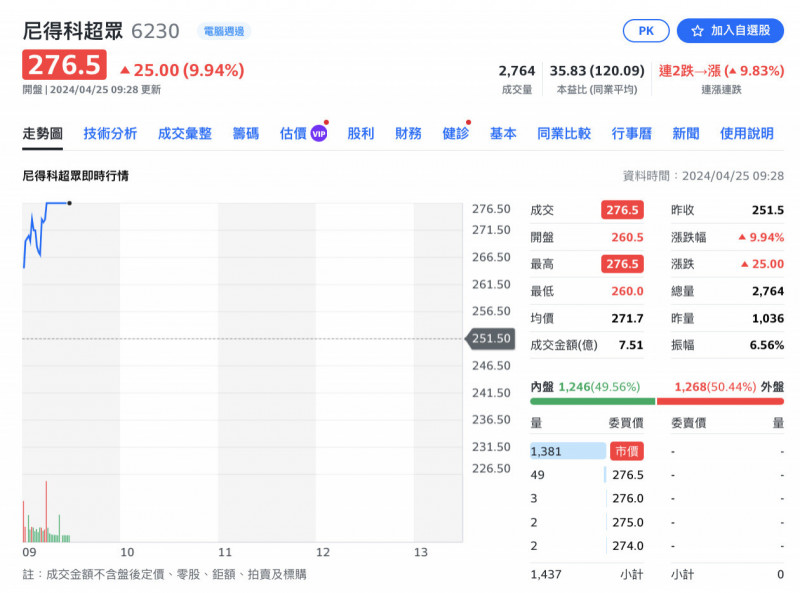Click the 最高 276.5 highlighted value
Screen dimensions: 800x593
tap(622, 264)
